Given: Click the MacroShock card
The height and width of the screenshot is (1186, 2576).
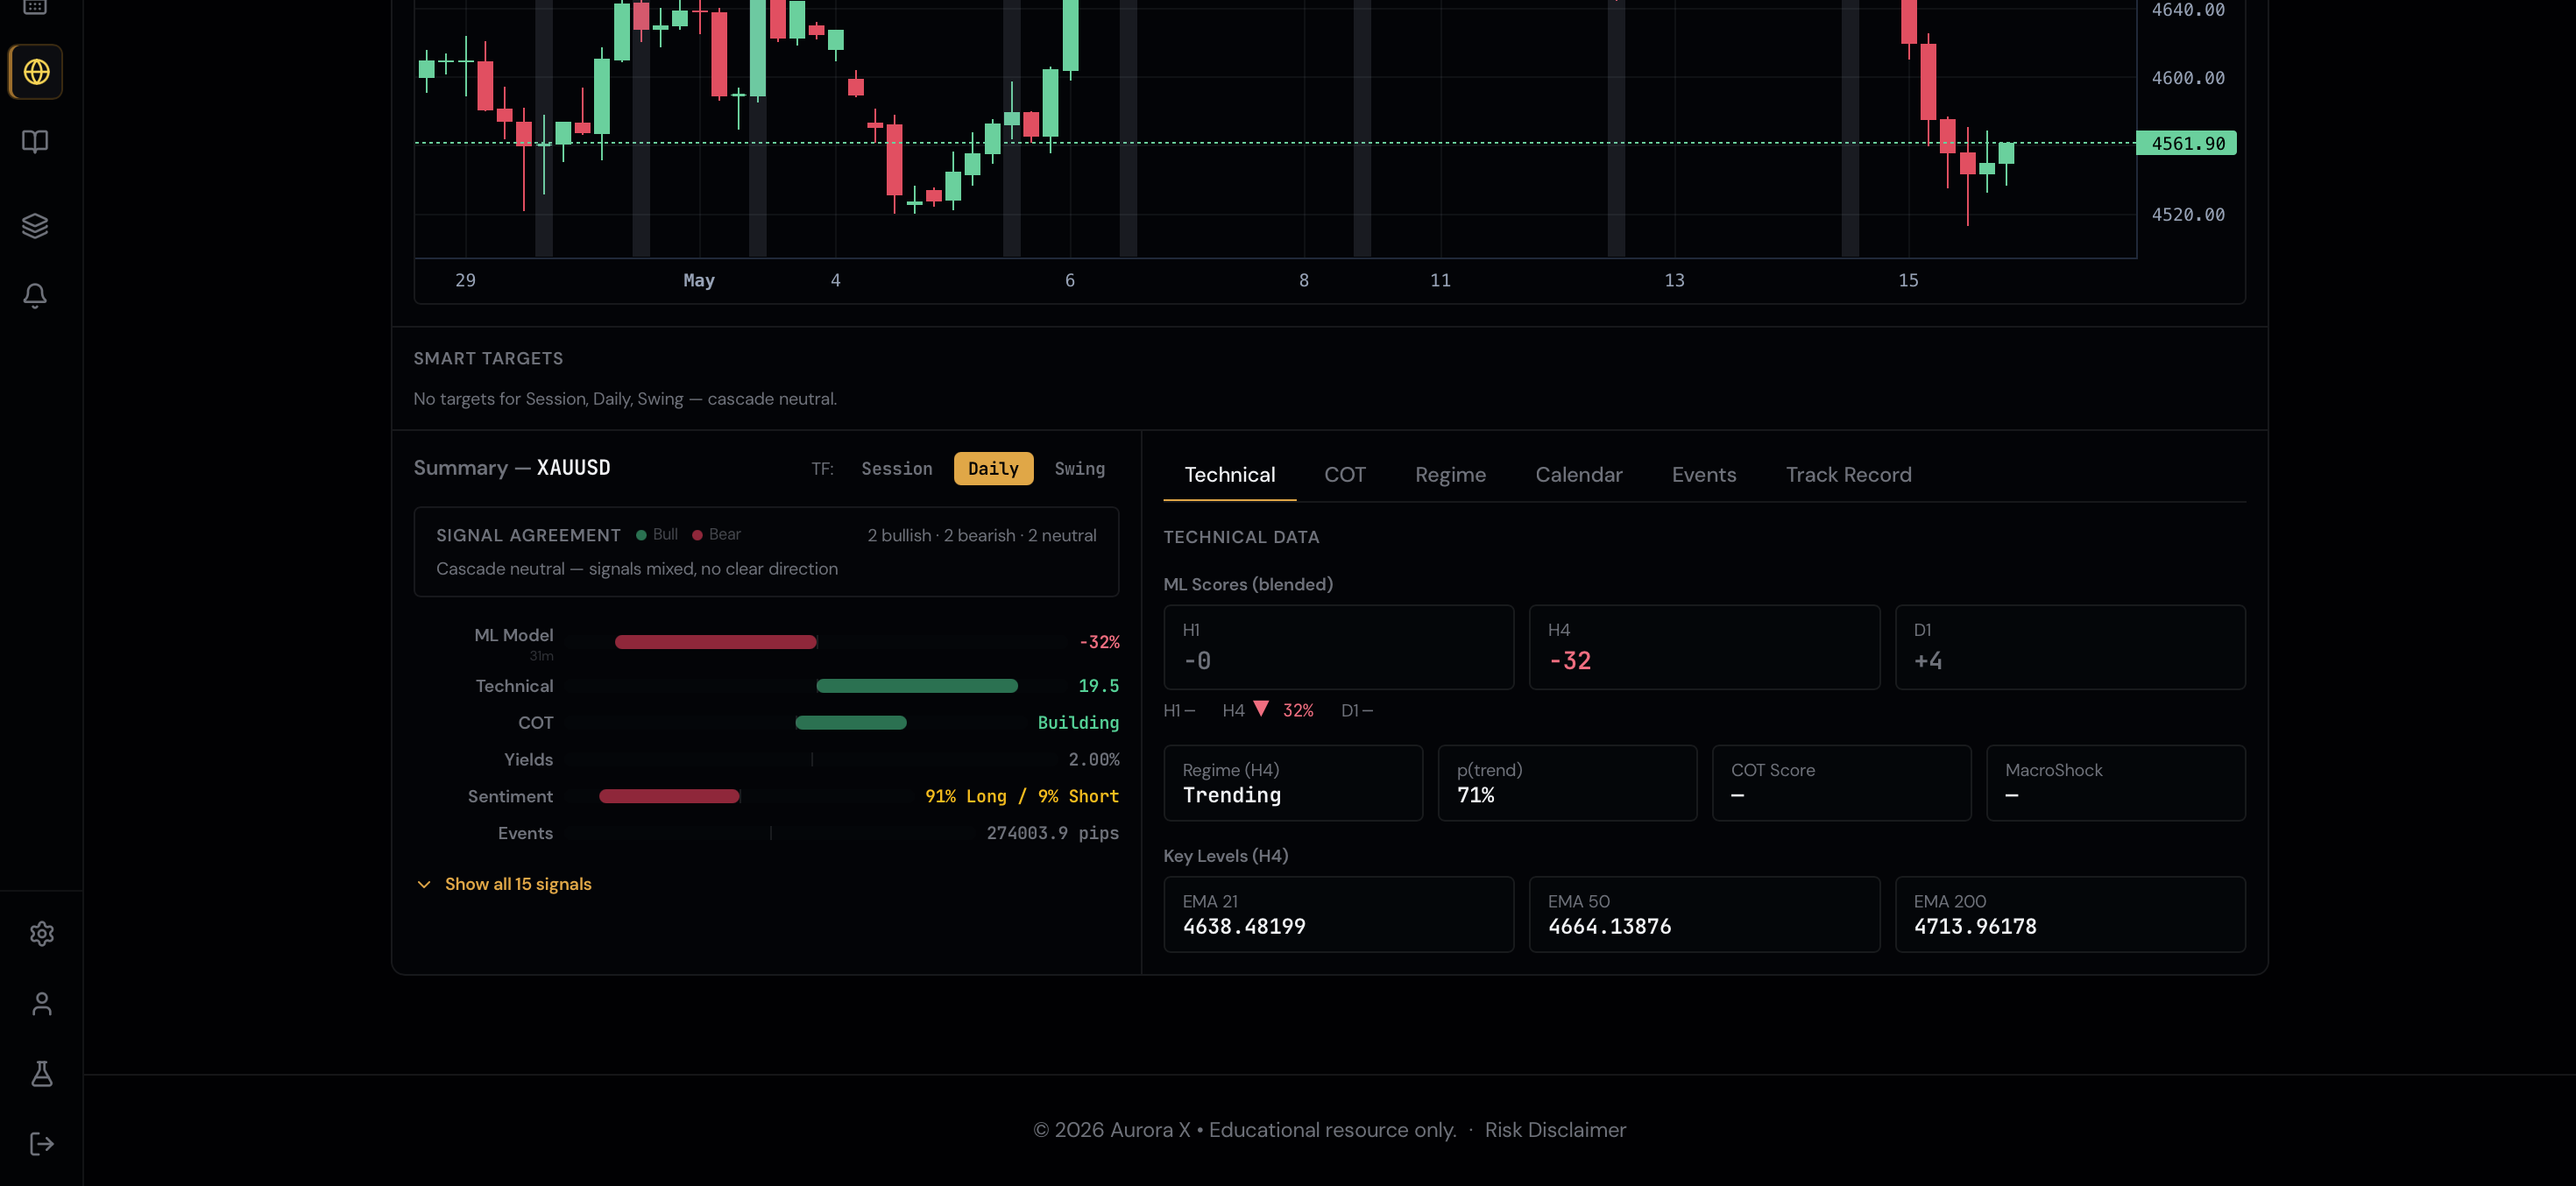Looking at the screenshot, I should pos(2115,783).
